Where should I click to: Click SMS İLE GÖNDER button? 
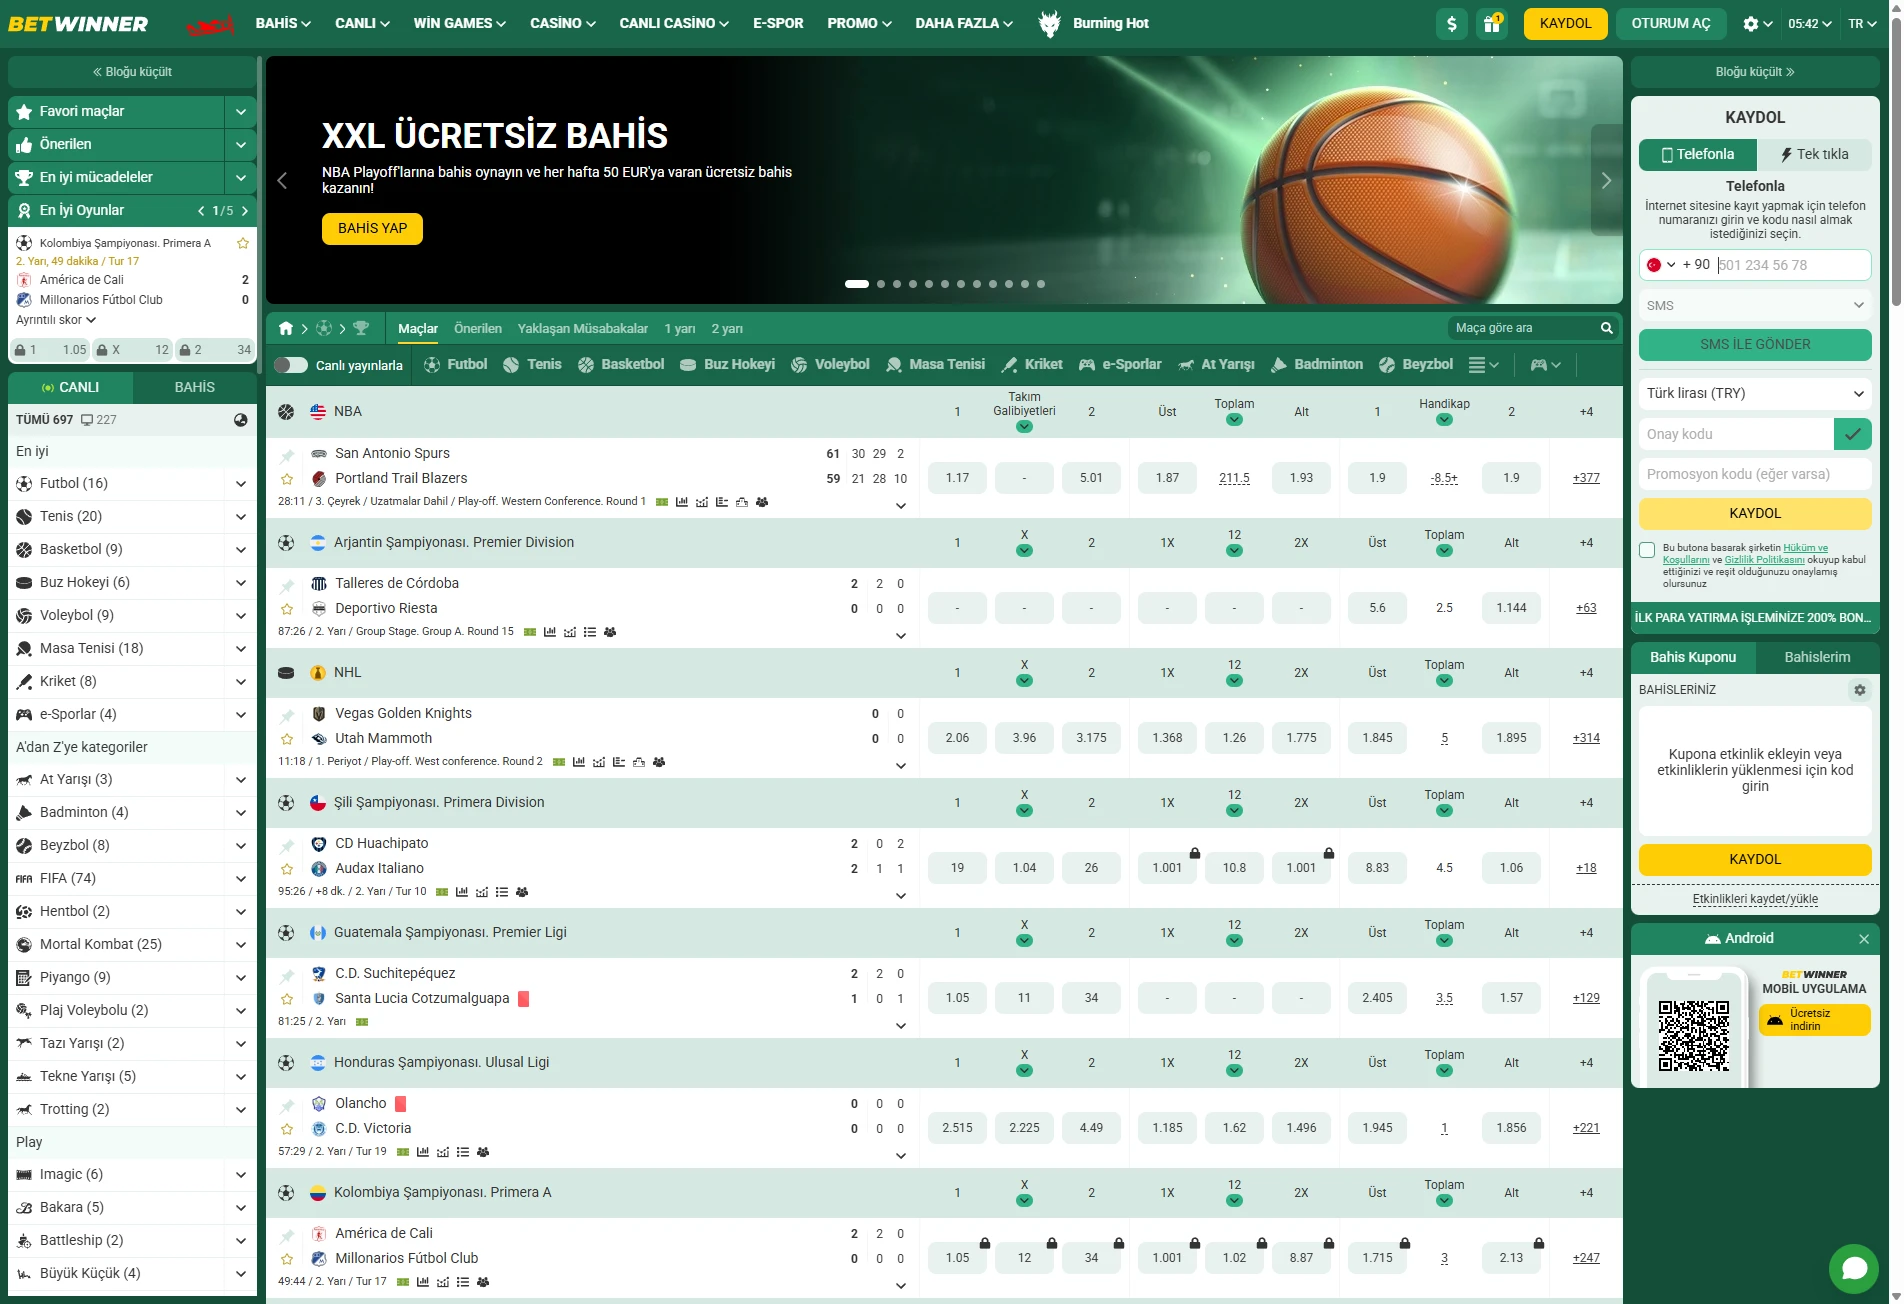(1755, 344)
